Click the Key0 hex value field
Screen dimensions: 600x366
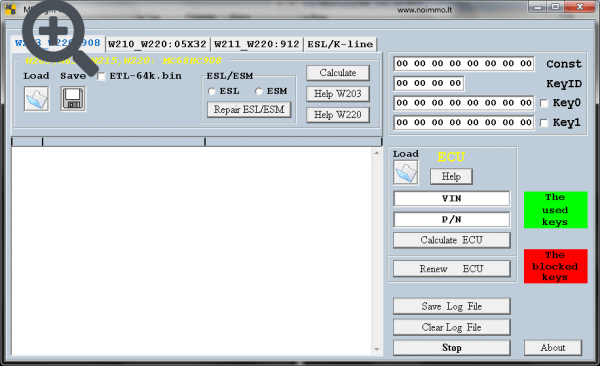click(x=464, y=103)
